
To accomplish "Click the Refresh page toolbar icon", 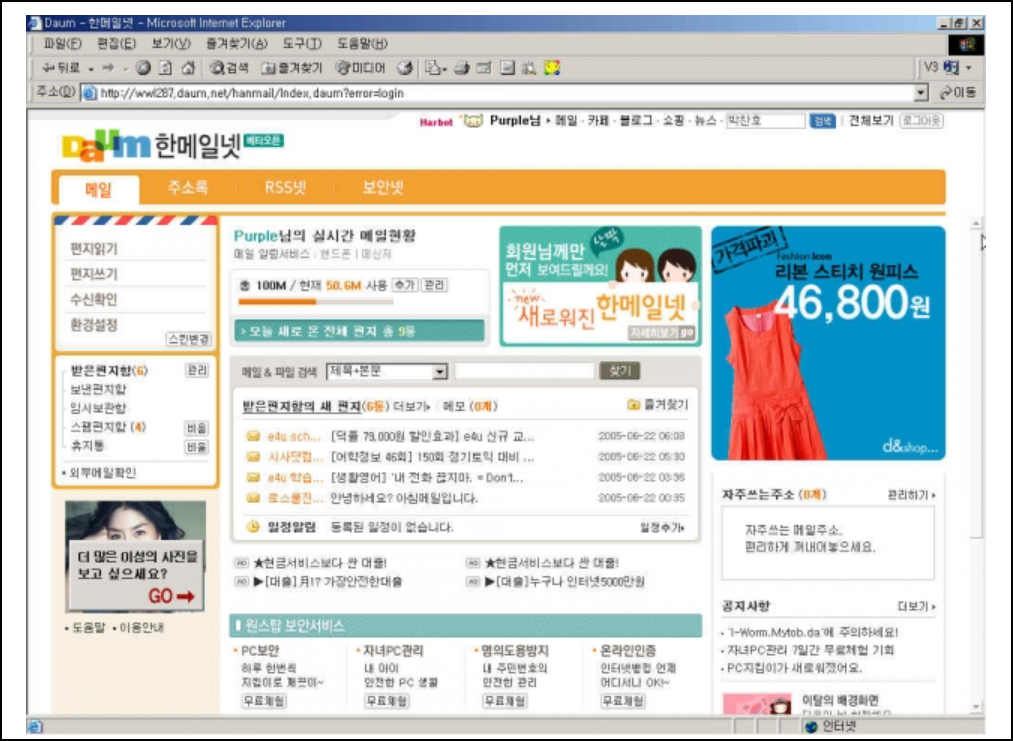I will click(165, 68).
